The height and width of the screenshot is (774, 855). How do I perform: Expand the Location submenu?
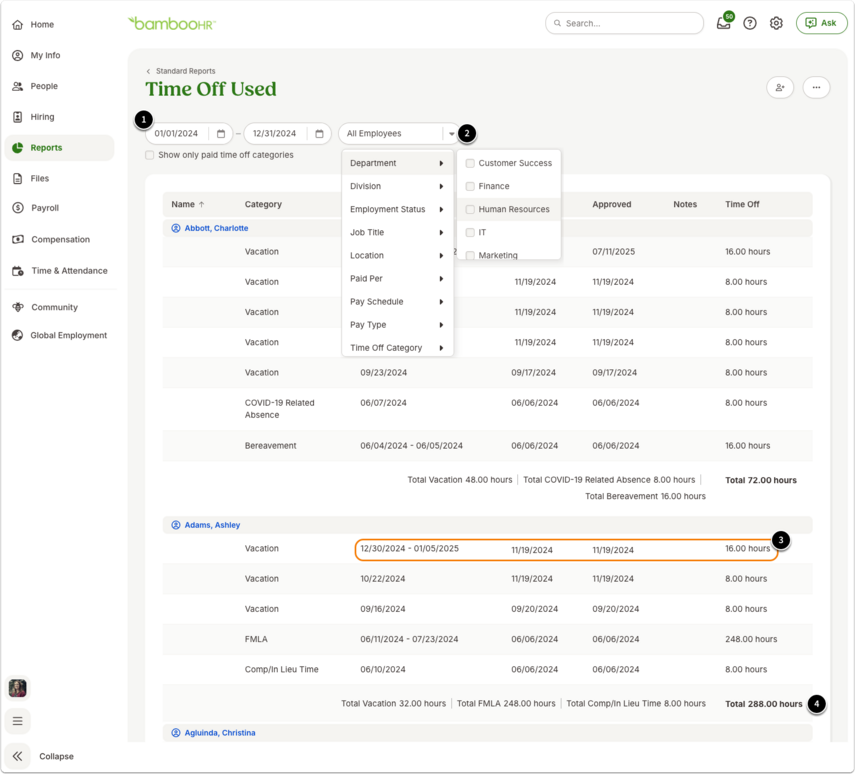(x=398, y=255)
